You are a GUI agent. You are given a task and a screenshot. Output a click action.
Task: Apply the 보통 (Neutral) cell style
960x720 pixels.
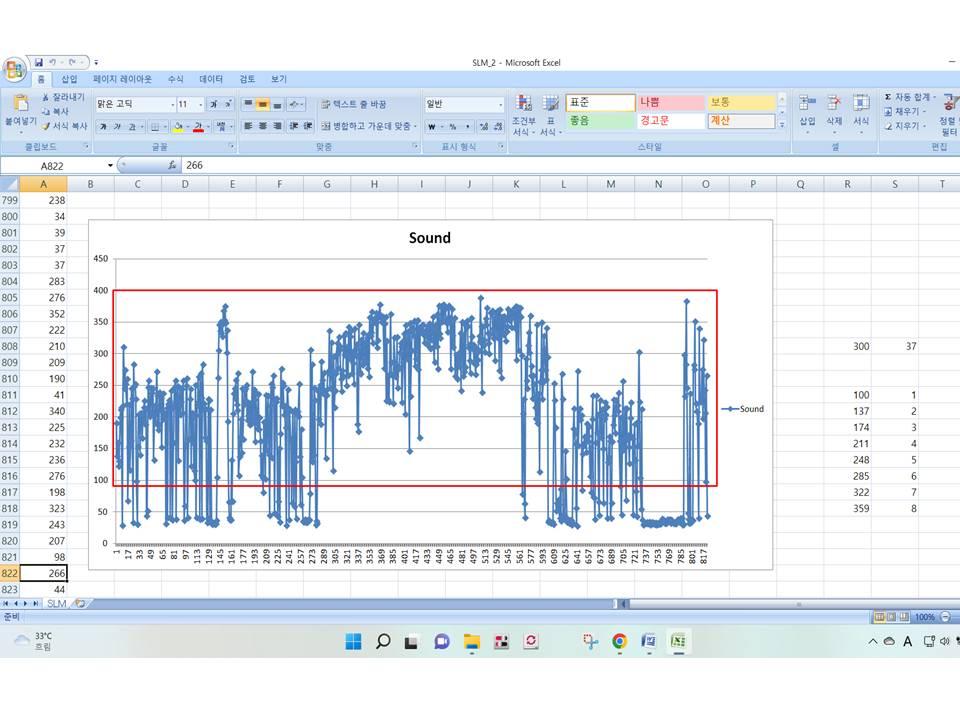(x=741, y=102)
